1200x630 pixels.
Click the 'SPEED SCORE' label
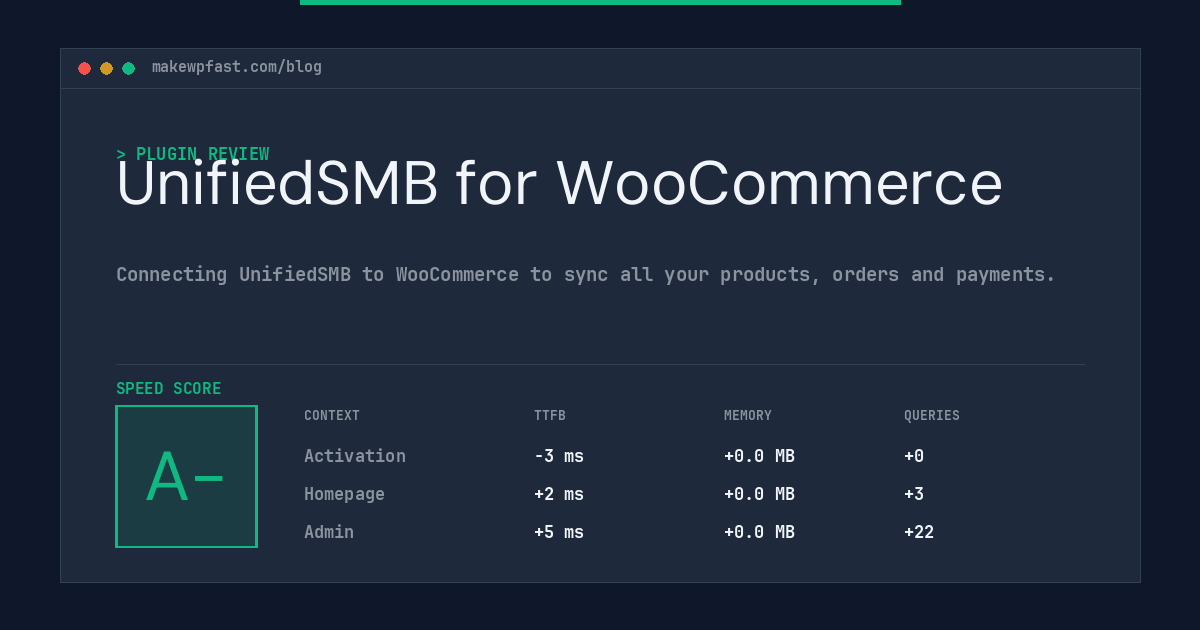(169, 388)
